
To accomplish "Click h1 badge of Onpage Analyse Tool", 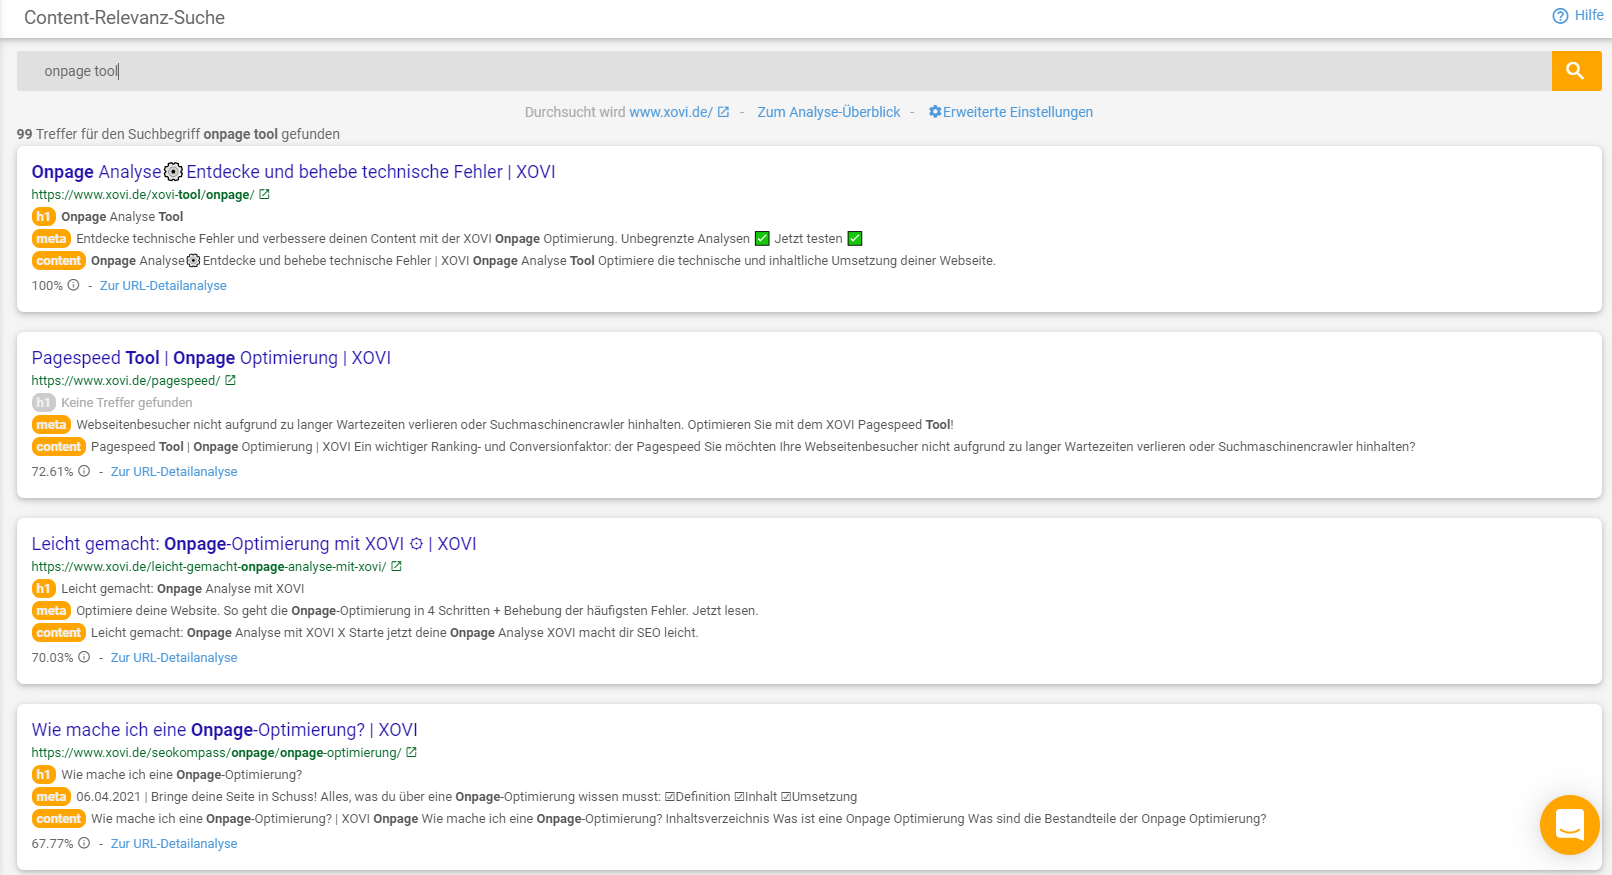I will tap(43, 217).
